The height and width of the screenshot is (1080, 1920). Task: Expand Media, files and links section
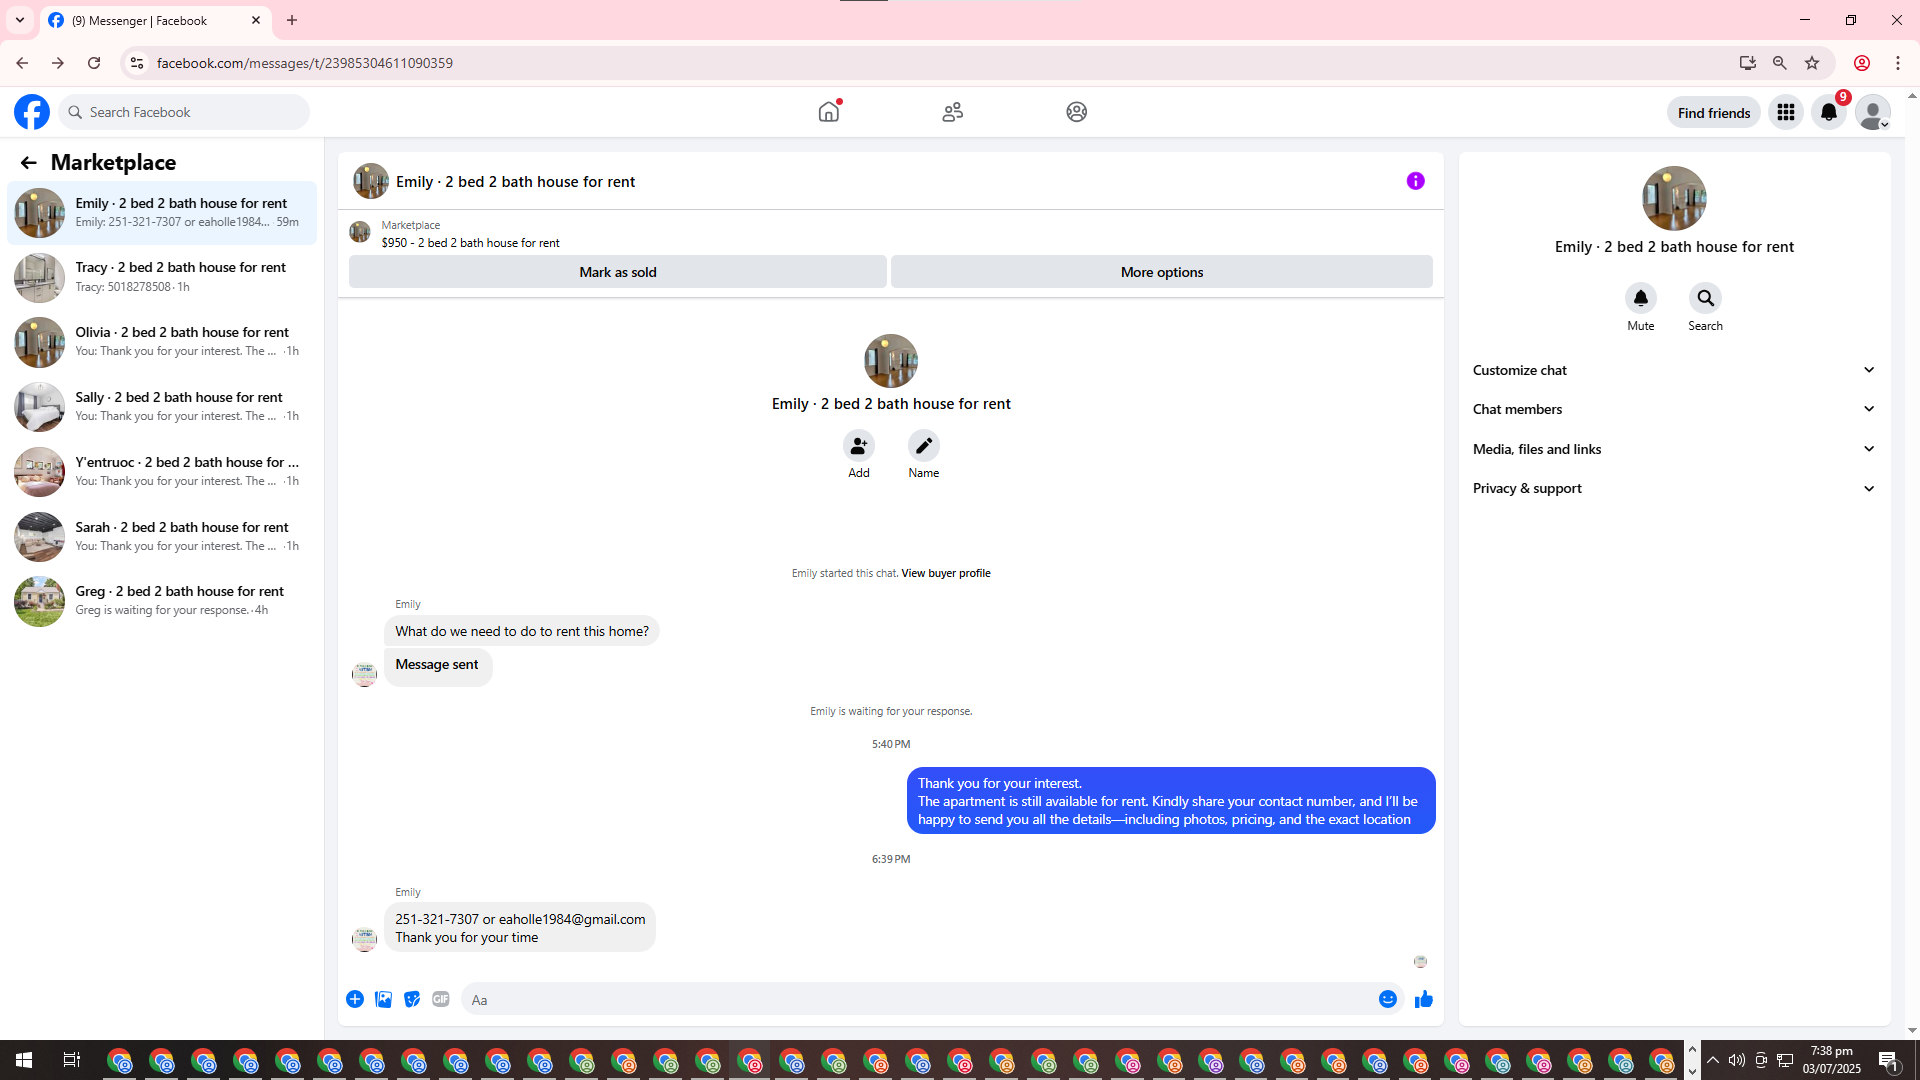[x=1673, y=449]
